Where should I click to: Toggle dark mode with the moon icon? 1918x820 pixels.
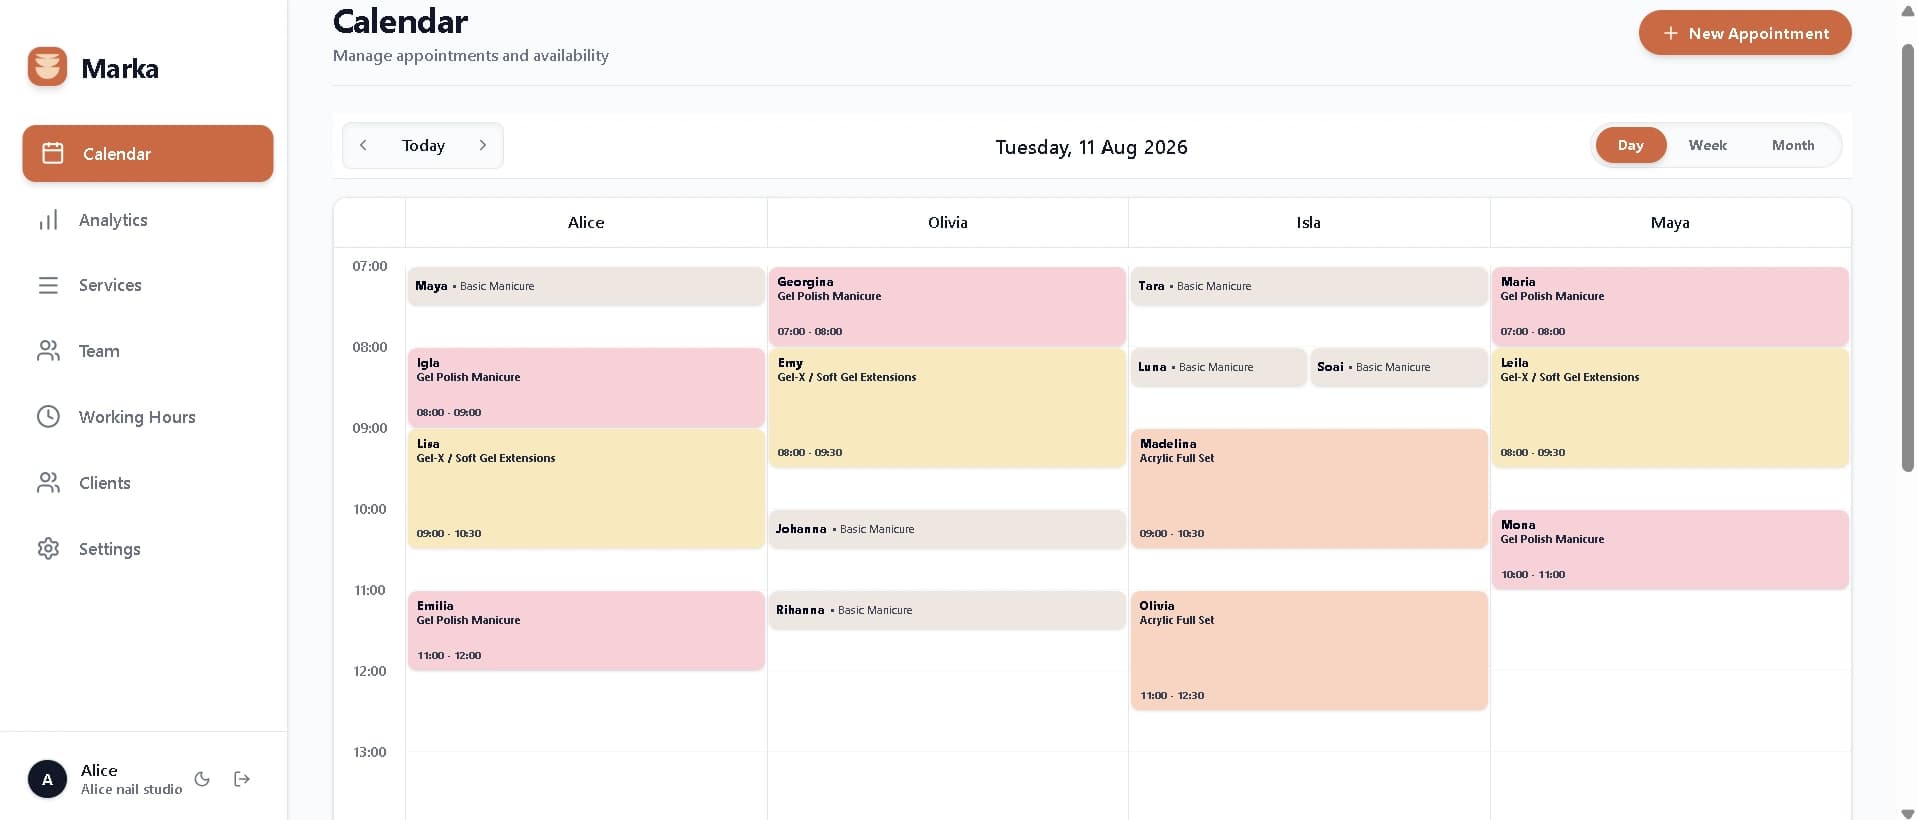pyautogui.click(x=202, y=779)
